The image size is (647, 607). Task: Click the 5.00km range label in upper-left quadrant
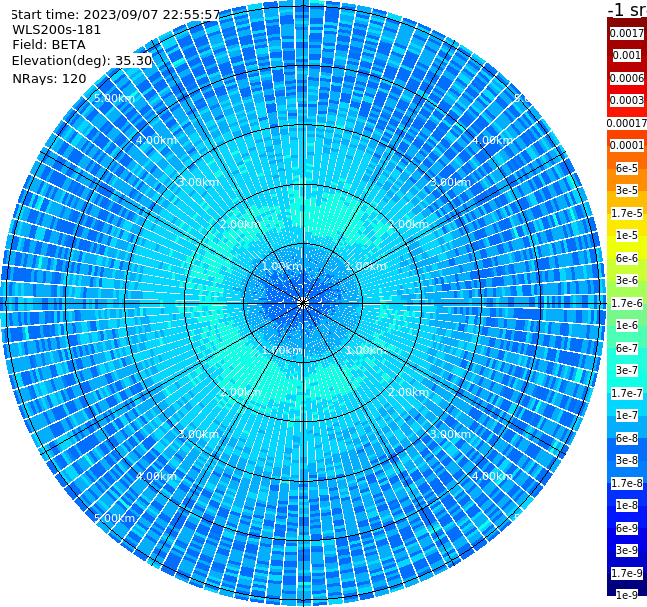[114, 98]
